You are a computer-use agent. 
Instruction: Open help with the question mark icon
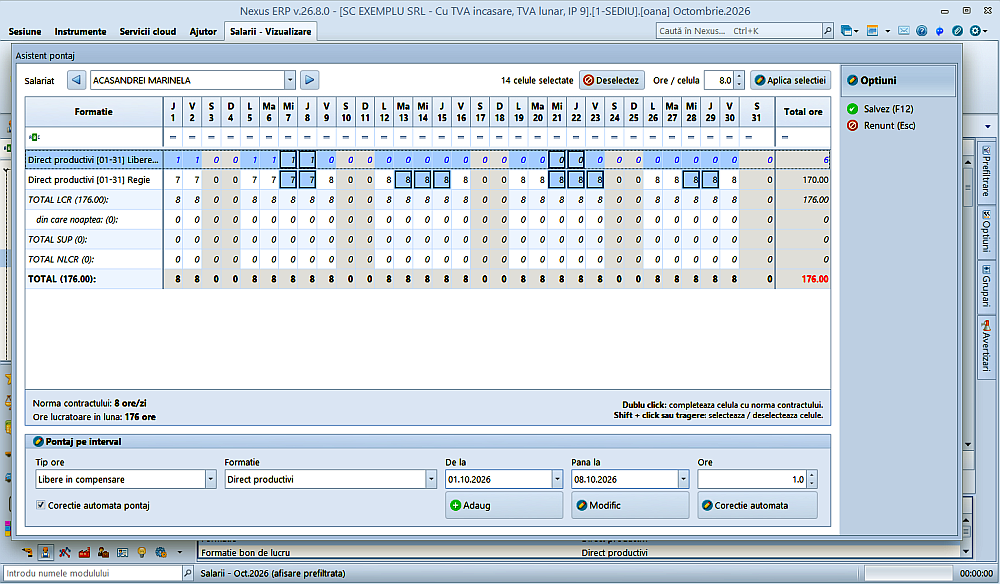(x=922, y=31)
